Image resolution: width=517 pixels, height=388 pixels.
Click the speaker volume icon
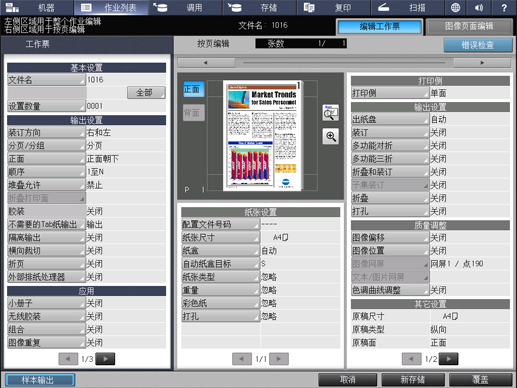pyautogui.click(x=479, y=7)
